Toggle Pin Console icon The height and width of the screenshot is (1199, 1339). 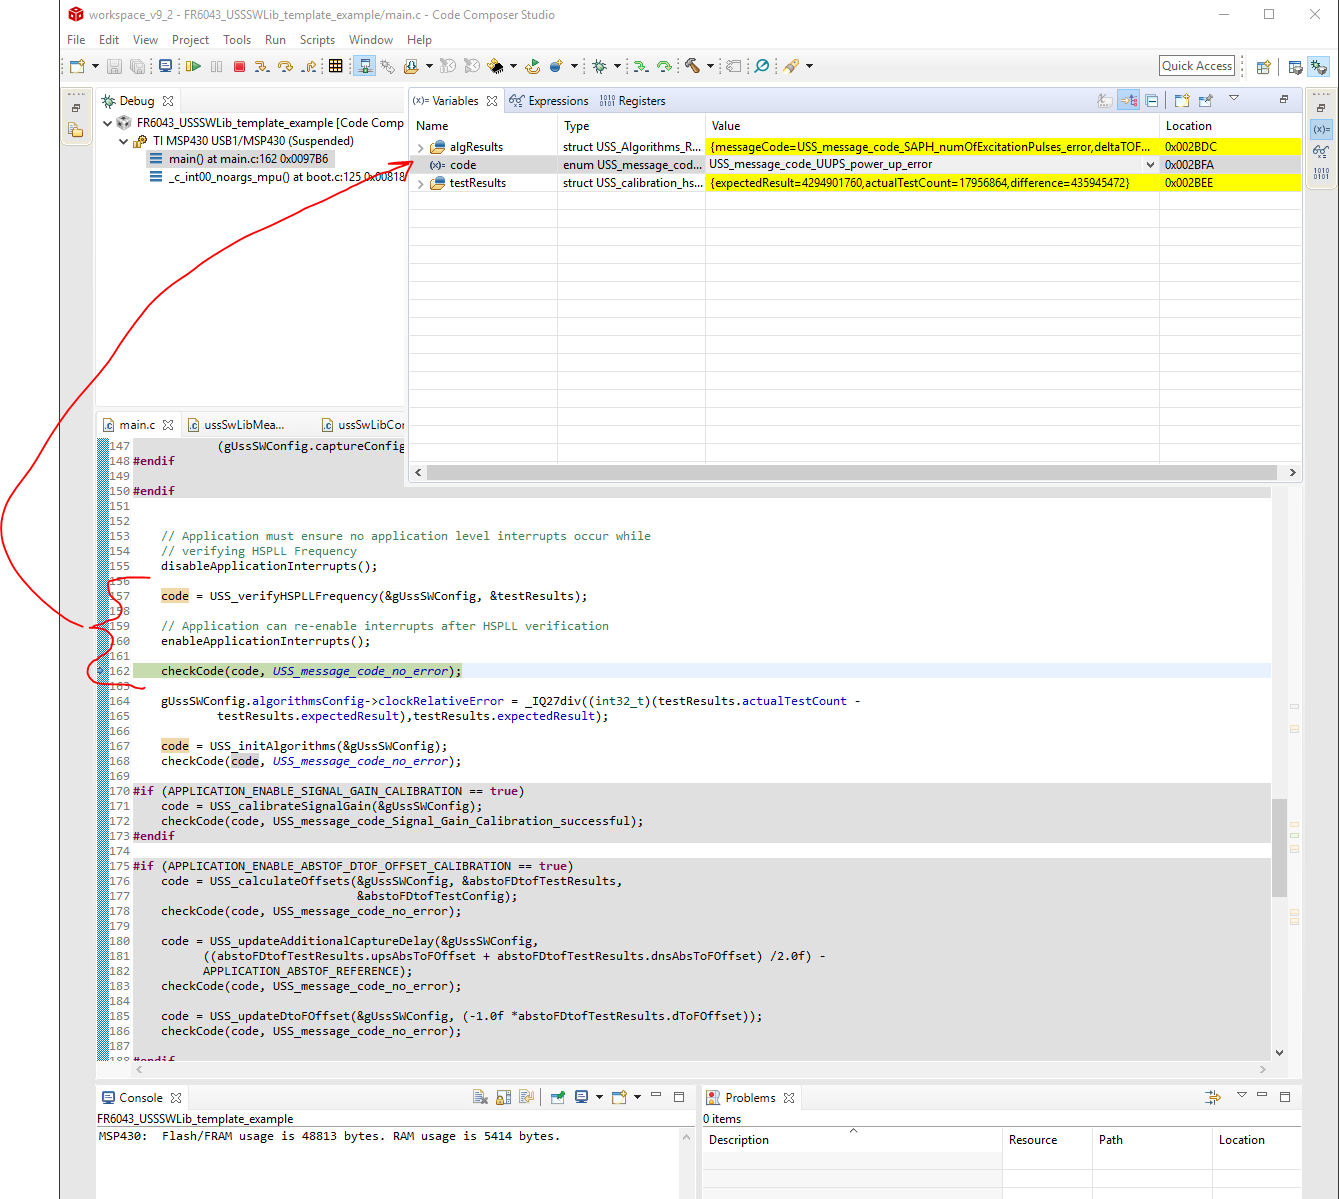[558, 1097]
